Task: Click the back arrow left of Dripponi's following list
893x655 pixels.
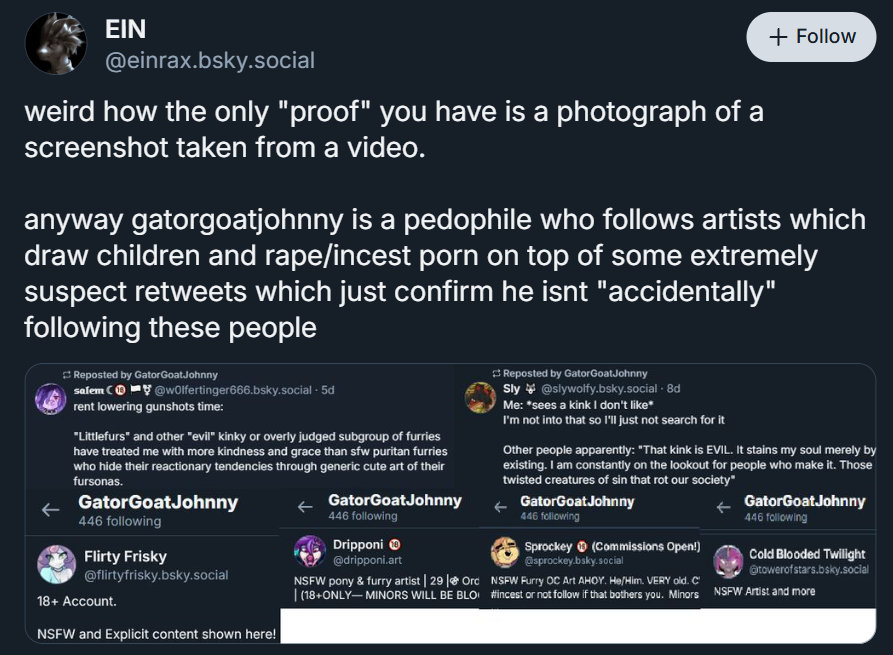Action: coord(306,507)
